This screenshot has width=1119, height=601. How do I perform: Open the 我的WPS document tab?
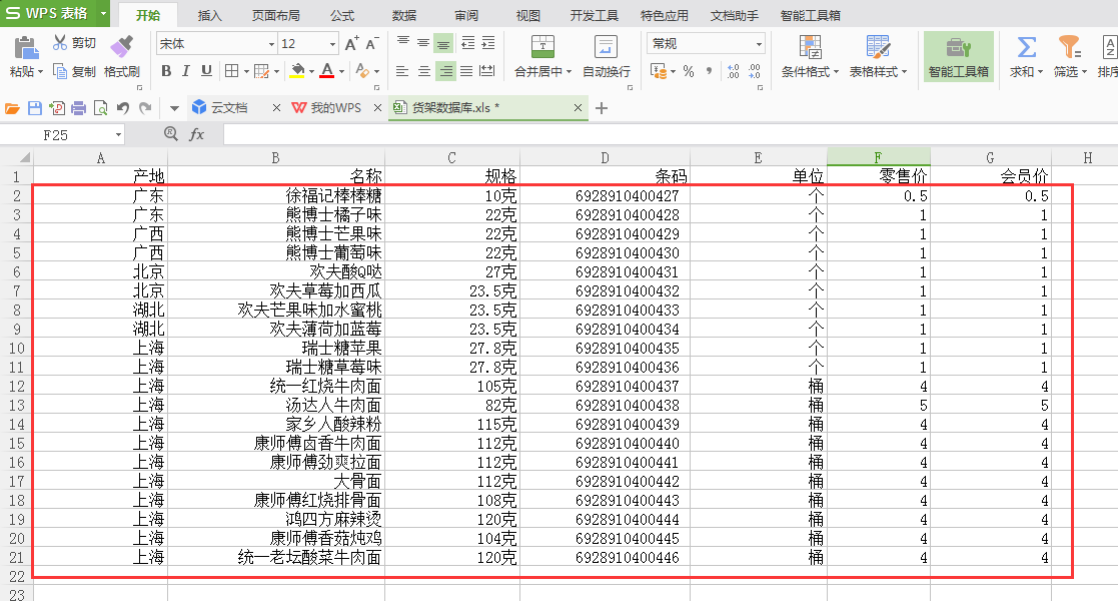(335, 108)
